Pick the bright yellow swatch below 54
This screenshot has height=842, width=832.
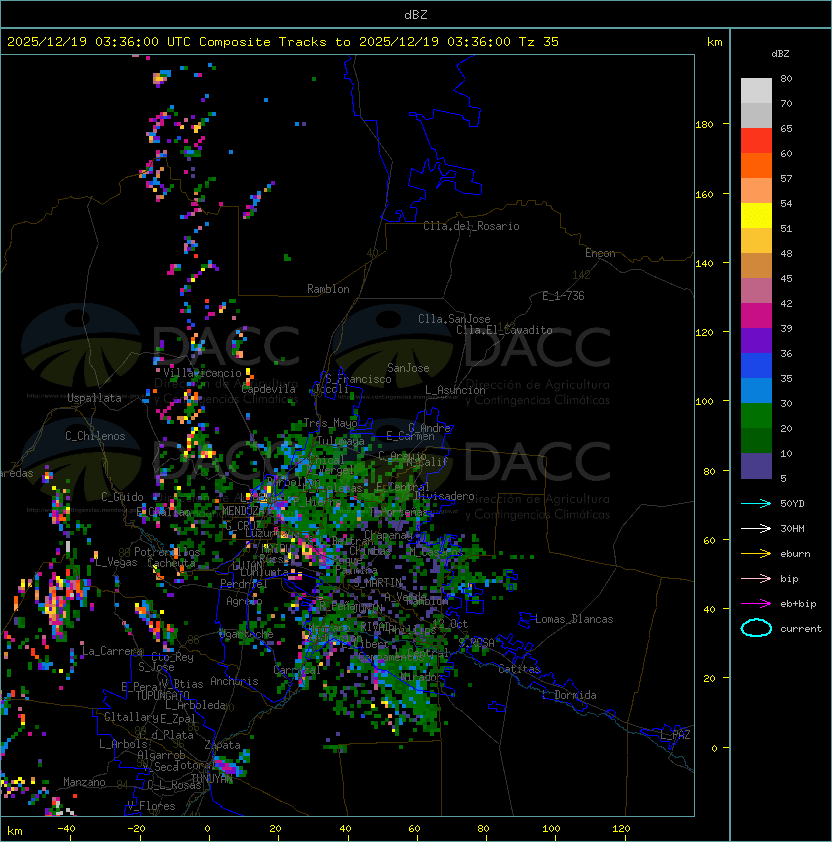click(756, 216)
